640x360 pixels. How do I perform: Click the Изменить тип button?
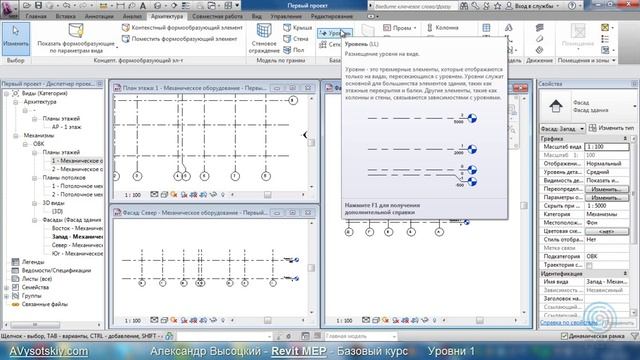click(611, 128)
